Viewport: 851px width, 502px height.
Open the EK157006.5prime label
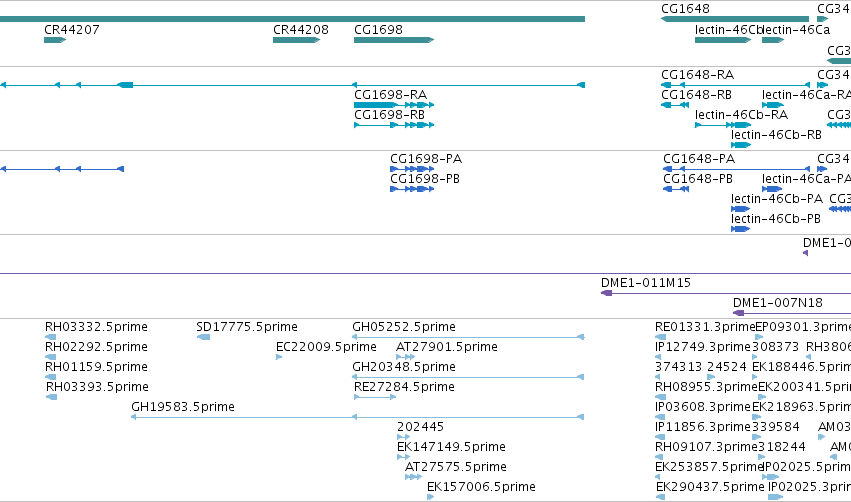[481, 486]
